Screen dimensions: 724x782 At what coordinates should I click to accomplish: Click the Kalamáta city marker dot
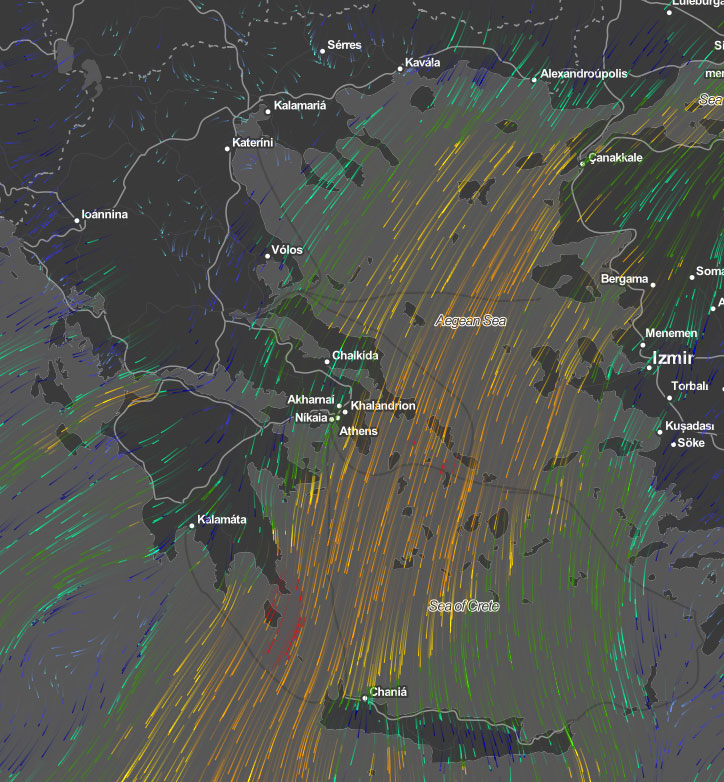pos(192,526)
